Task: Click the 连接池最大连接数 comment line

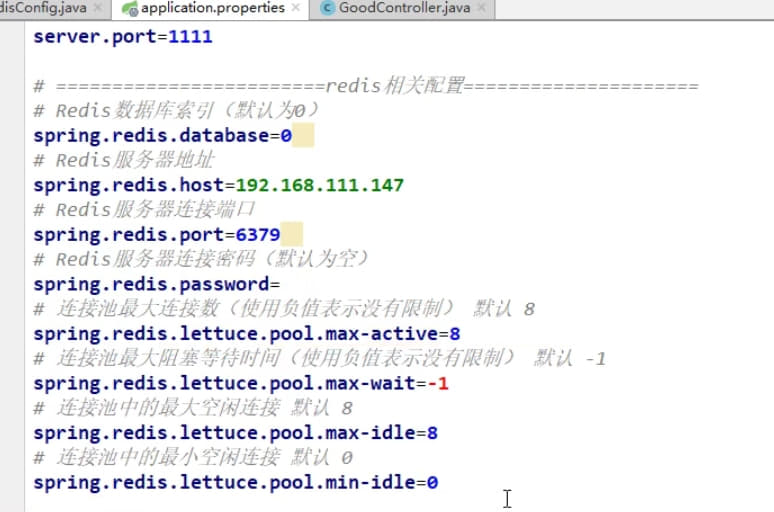Action: (x=284, y=309)
